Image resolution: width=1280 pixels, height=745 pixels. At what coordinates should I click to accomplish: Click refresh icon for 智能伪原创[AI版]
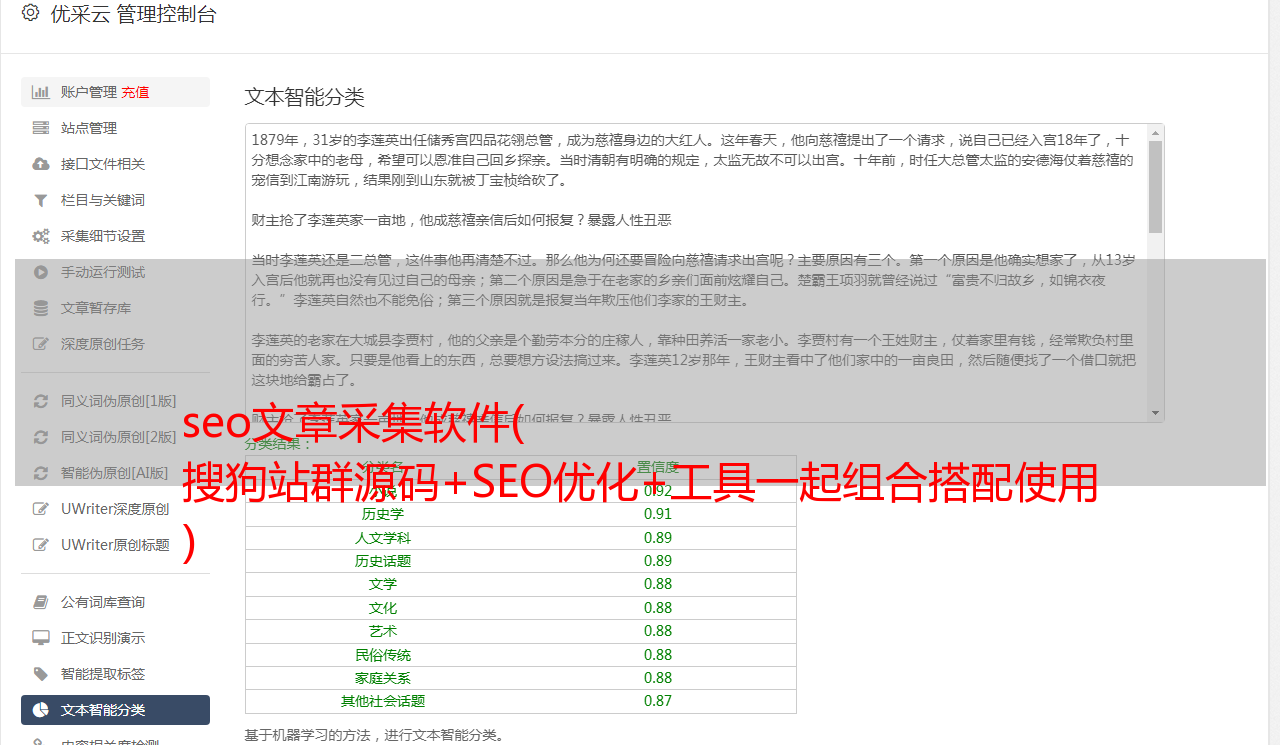(x=41, y=473)
